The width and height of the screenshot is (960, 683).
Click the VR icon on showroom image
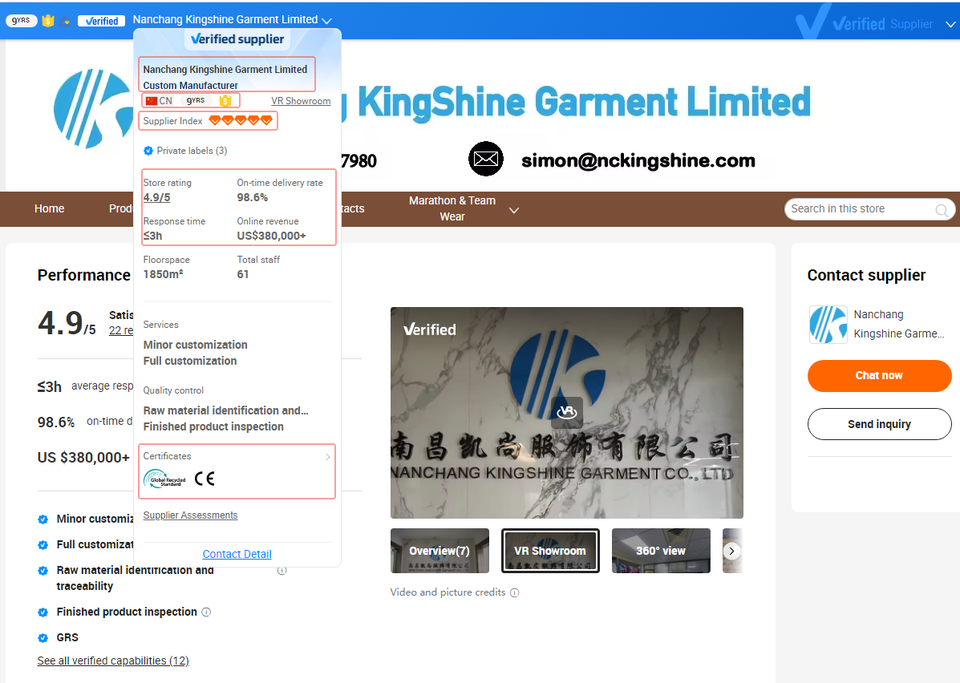click(x=567, y=411)
